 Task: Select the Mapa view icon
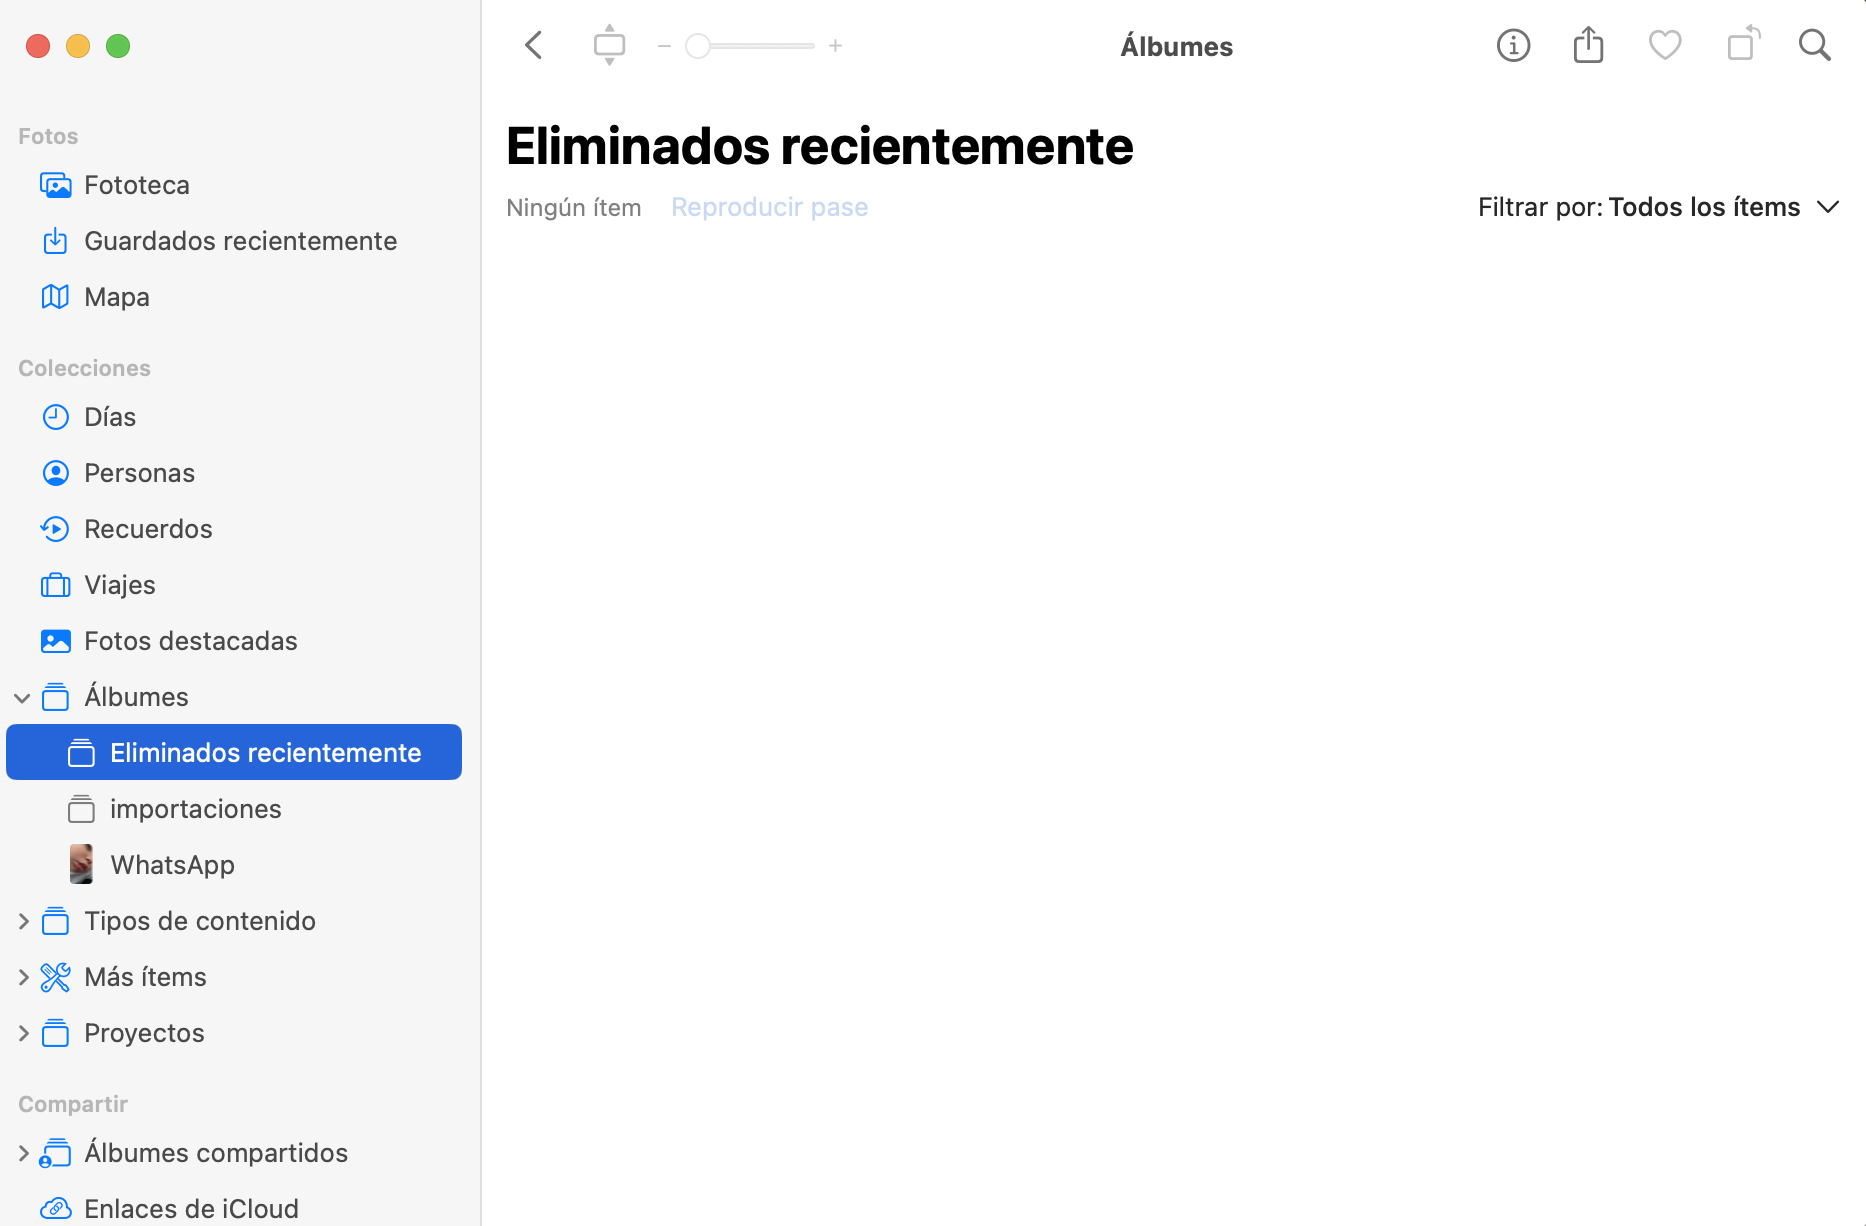pos(56,296)
